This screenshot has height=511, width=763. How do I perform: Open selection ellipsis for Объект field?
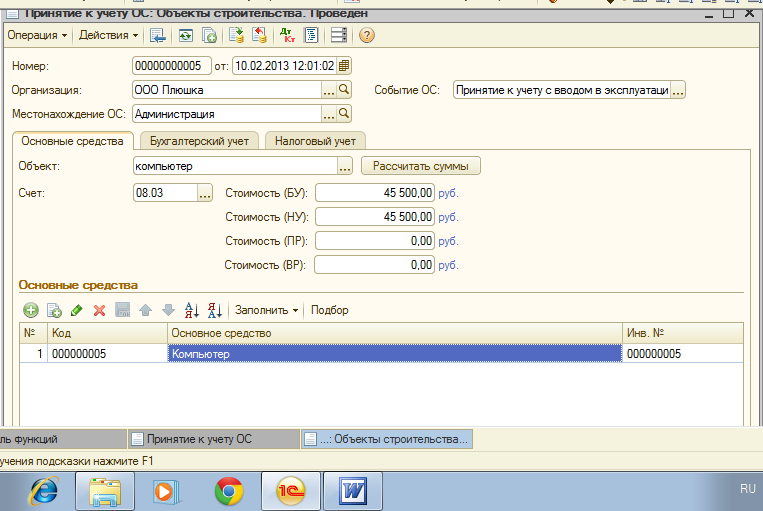pyautogui.click(x=345, y=166)
